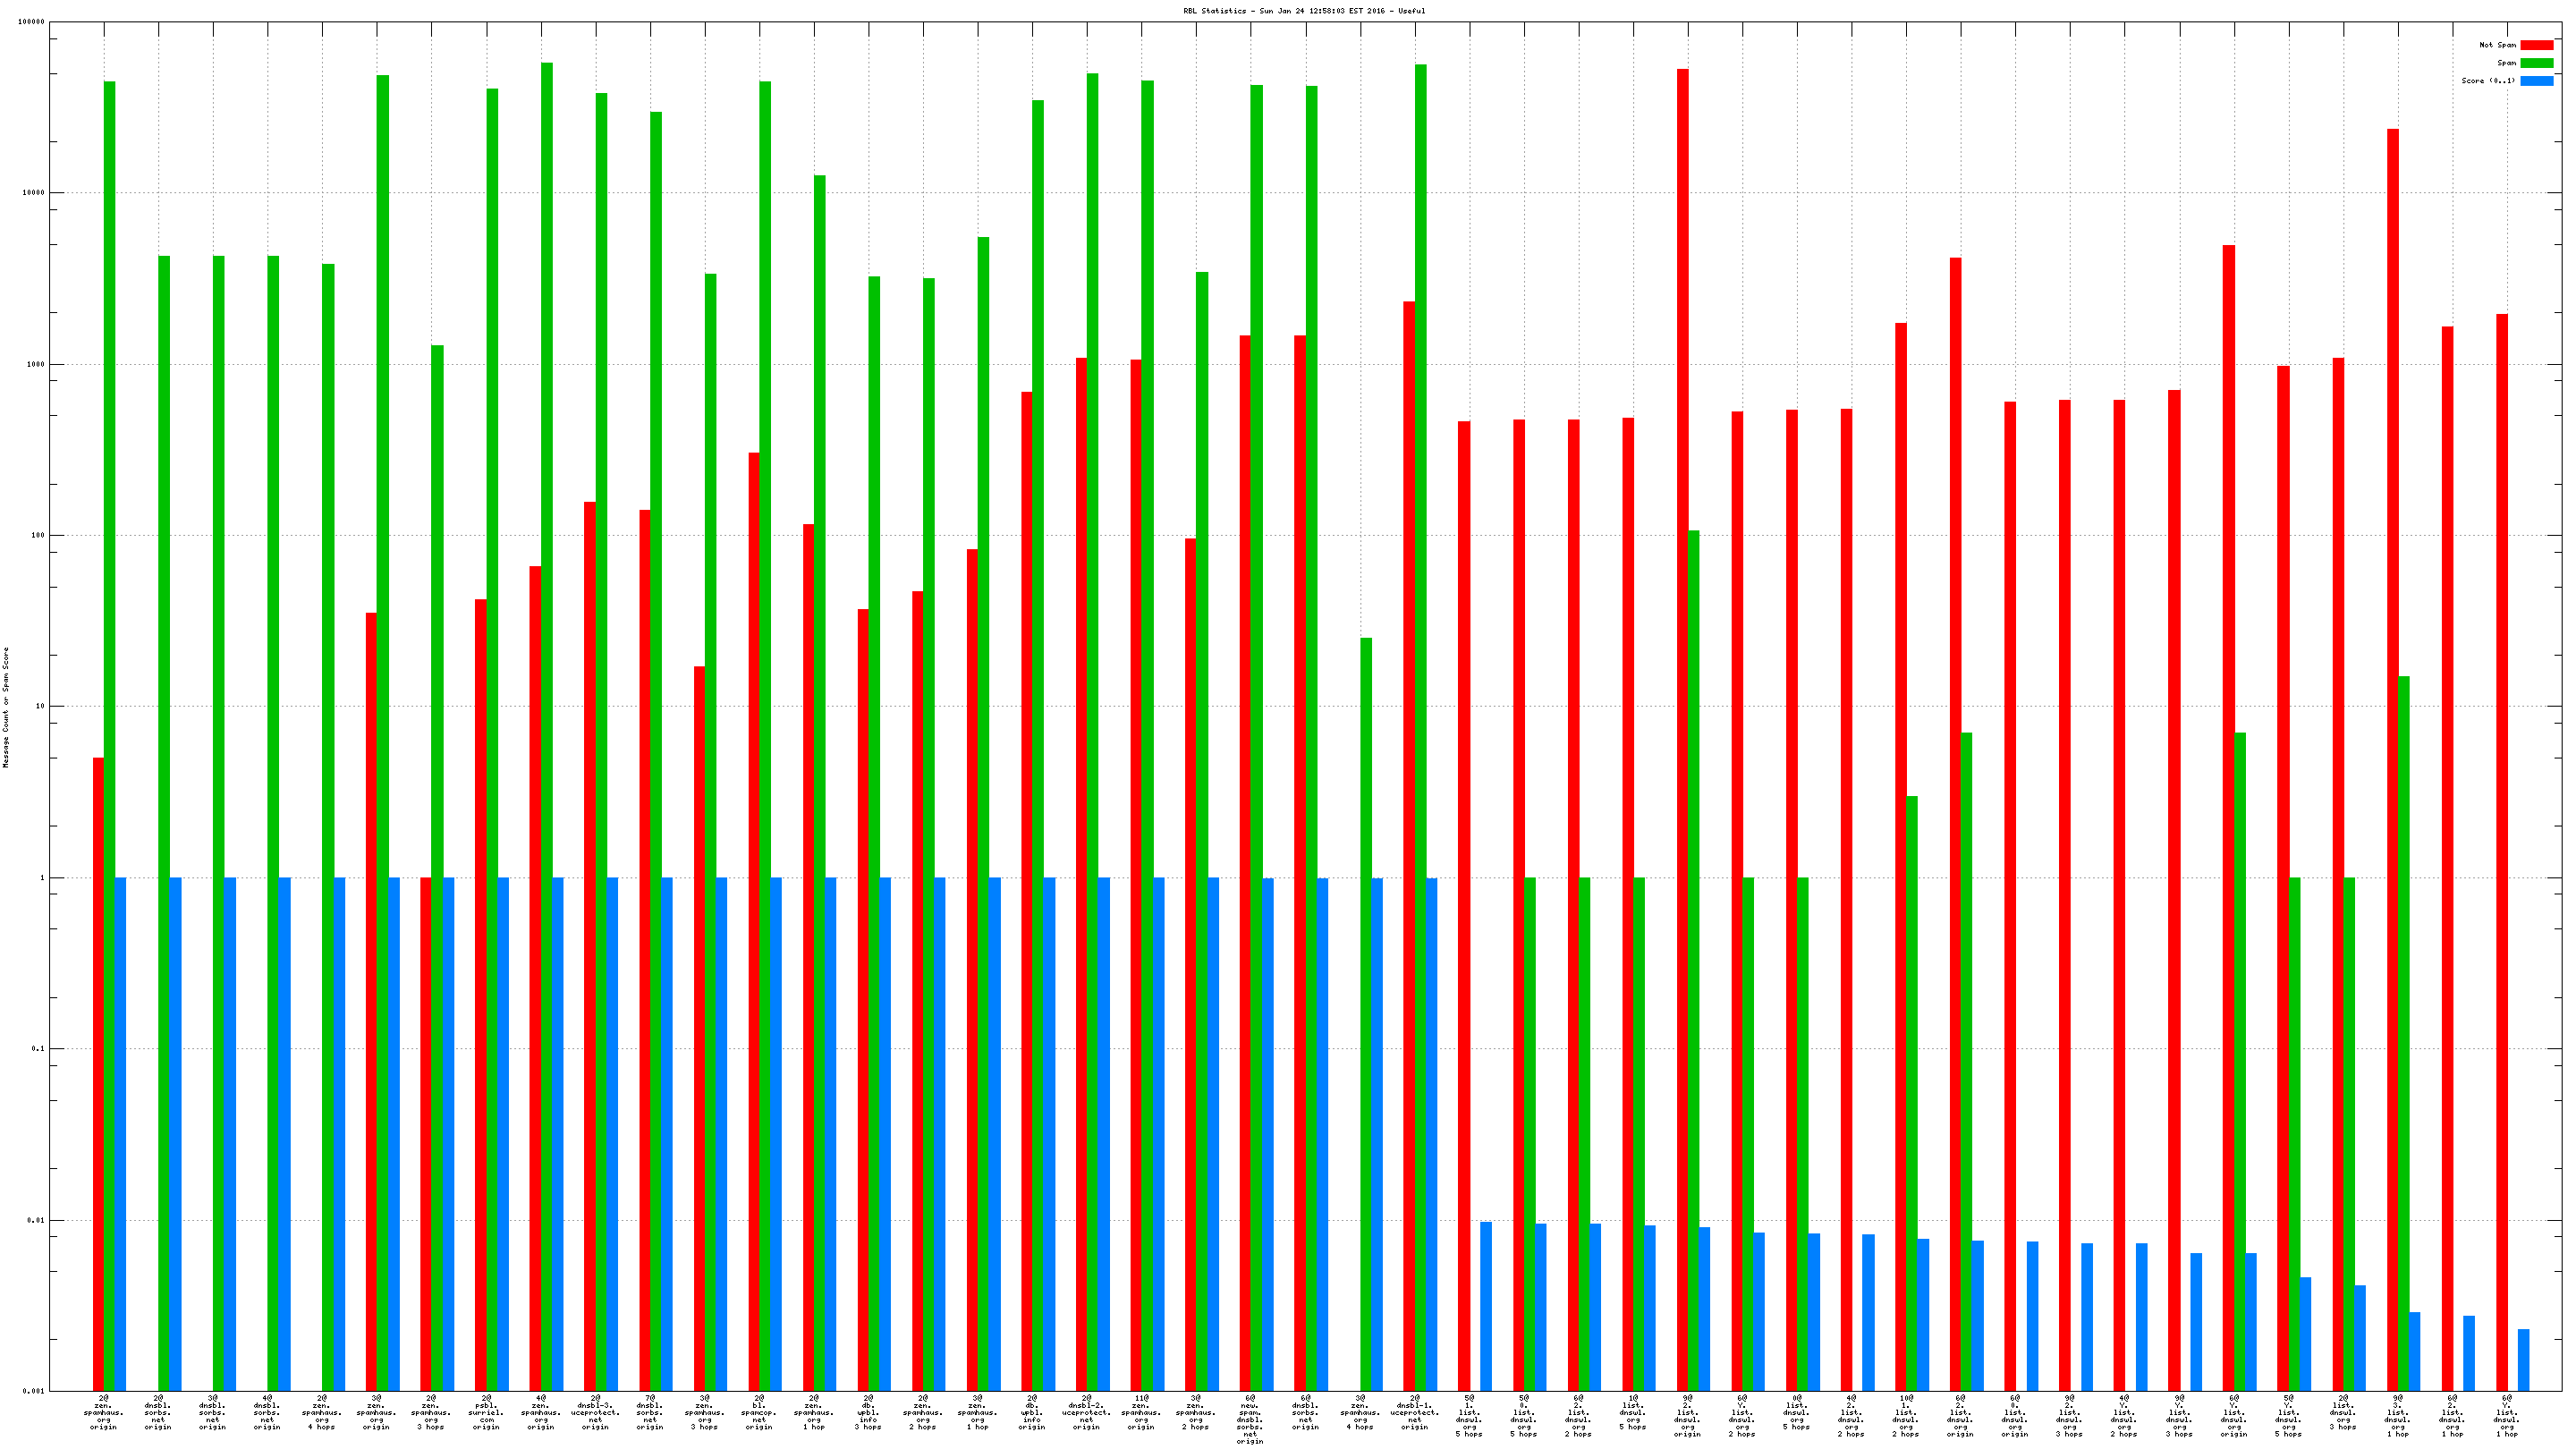Viewport: 2576px width, 1449px height.
Task: Click the 0.1 y-axis tick label
Action: (x=39, y=1049)
